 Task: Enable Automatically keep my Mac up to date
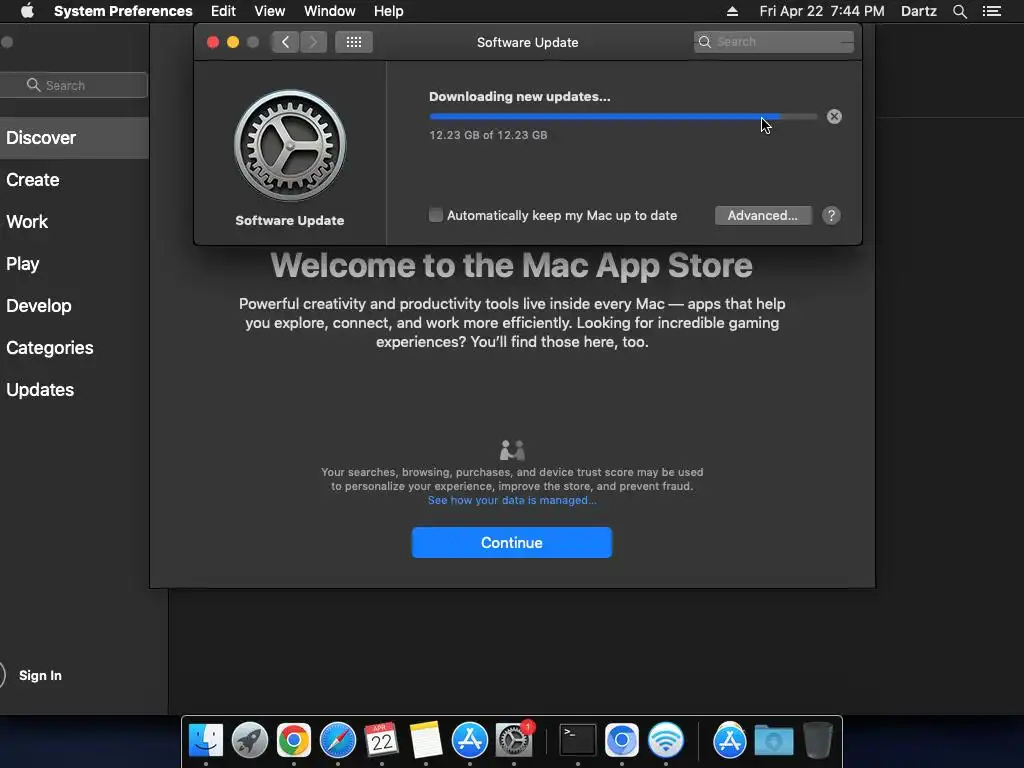tap(436, 215)
